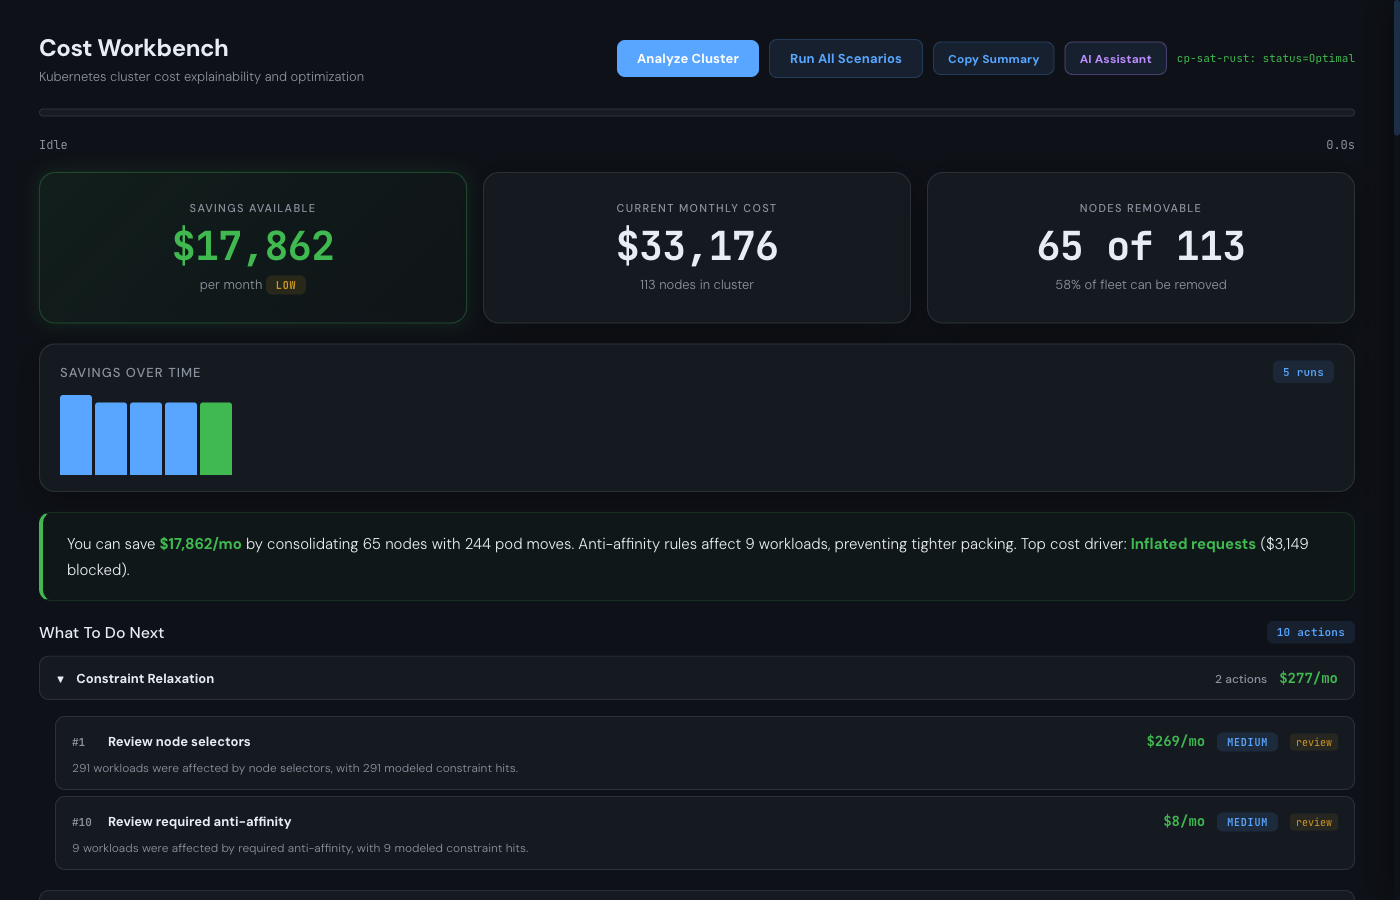This screenshot has height=900, width=1400.
Task: Open the AI Assistant
Action: click(1116, 59)
